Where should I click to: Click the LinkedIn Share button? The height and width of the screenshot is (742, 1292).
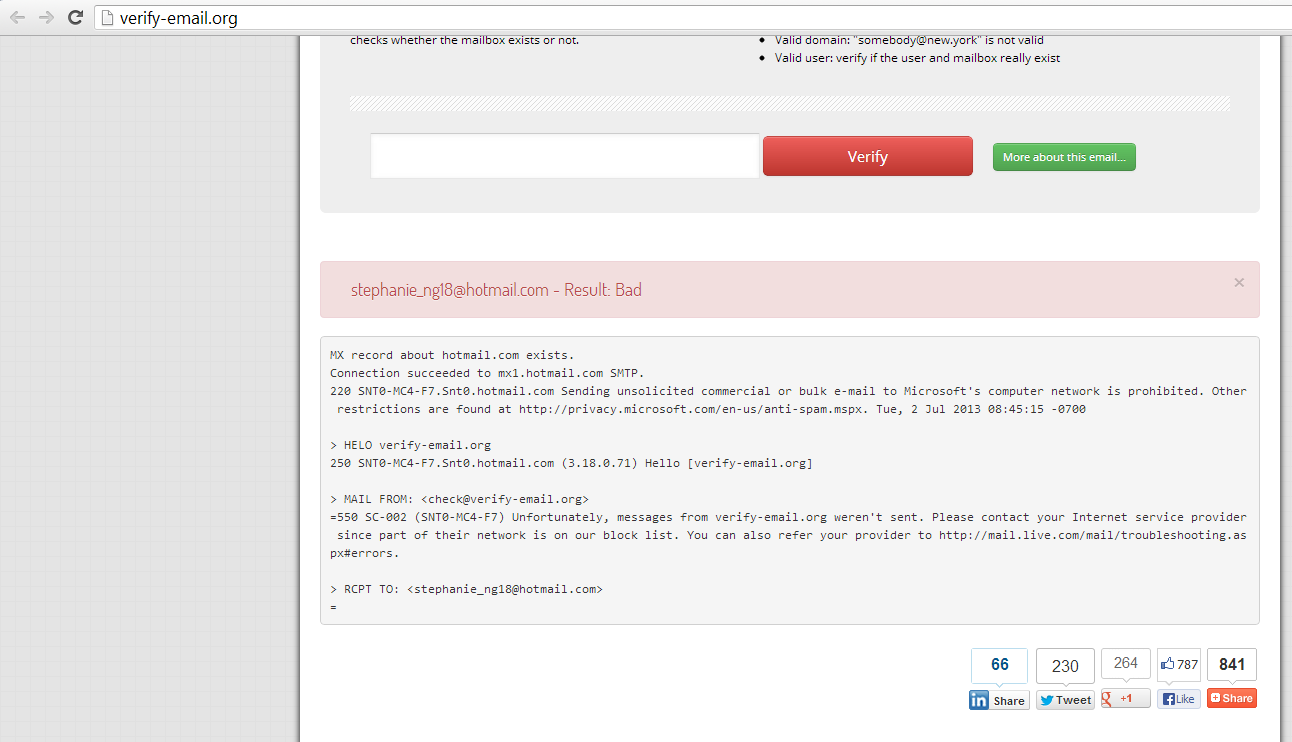click(x=999, y=700)
